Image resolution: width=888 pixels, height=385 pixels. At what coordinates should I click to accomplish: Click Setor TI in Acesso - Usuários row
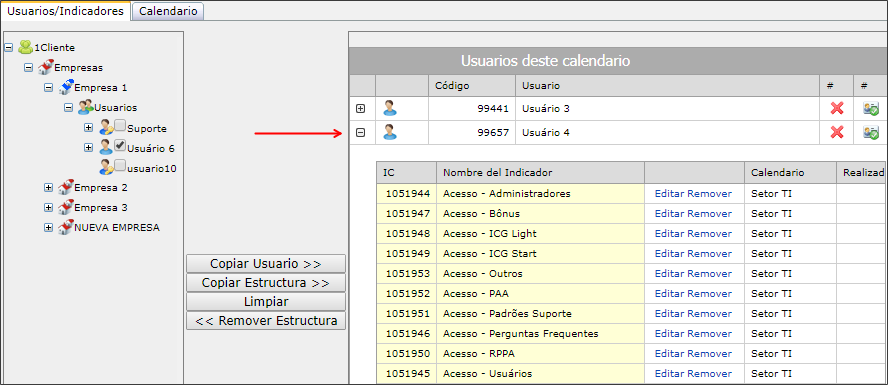click(771, 374)
